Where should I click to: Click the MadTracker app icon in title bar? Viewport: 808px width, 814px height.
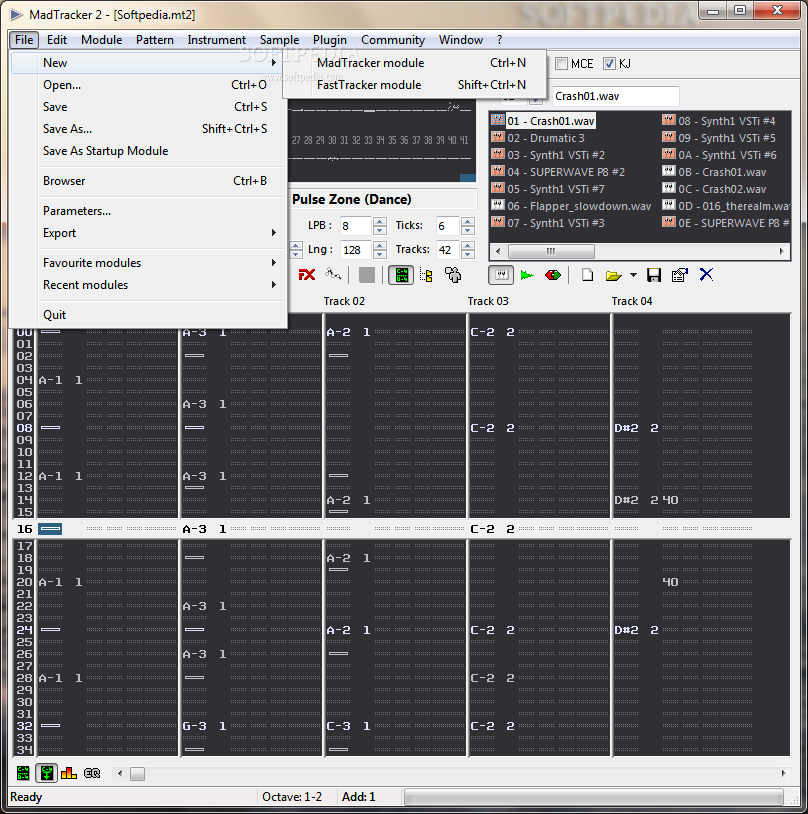[x=17, y=15]
